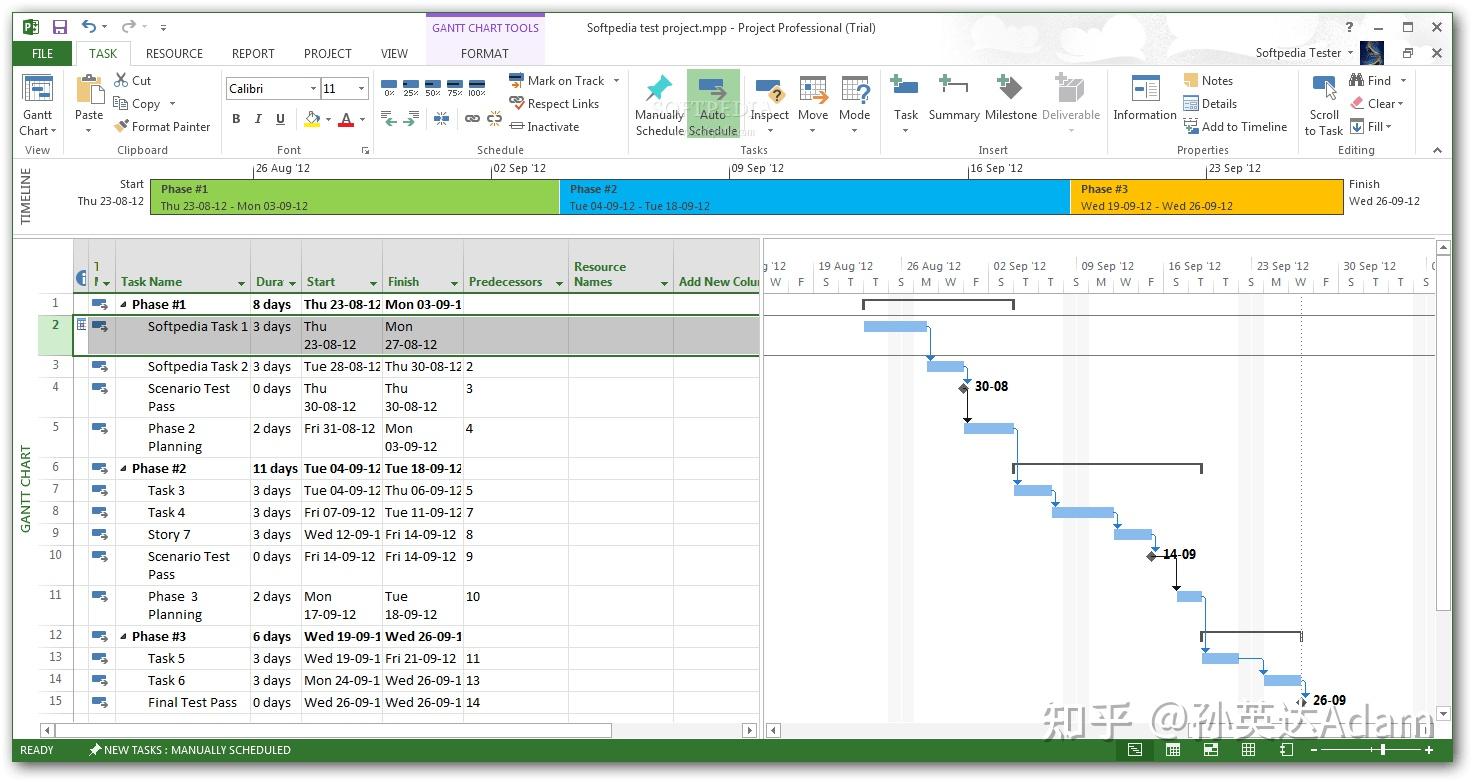Inactivate the selected task
Image resolution: width=1473 pixels, height=782 pixels.
(544, 127)
